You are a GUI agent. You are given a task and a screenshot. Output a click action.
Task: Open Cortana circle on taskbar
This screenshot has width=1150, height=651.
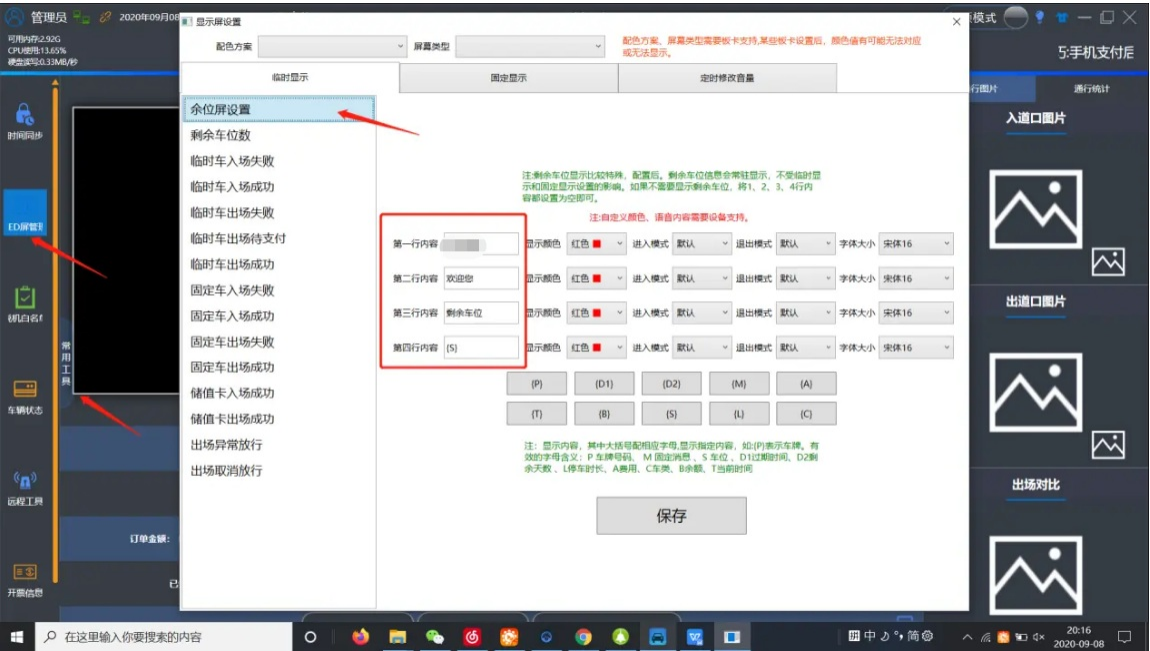310,636
